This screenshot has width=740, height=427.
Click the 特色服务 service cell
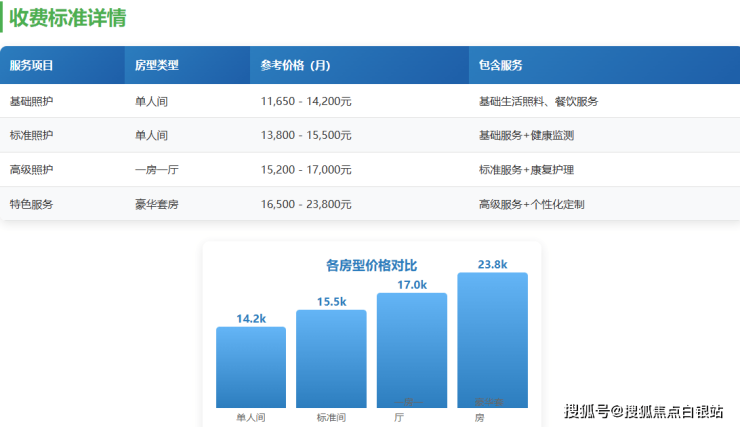point(31,204)
